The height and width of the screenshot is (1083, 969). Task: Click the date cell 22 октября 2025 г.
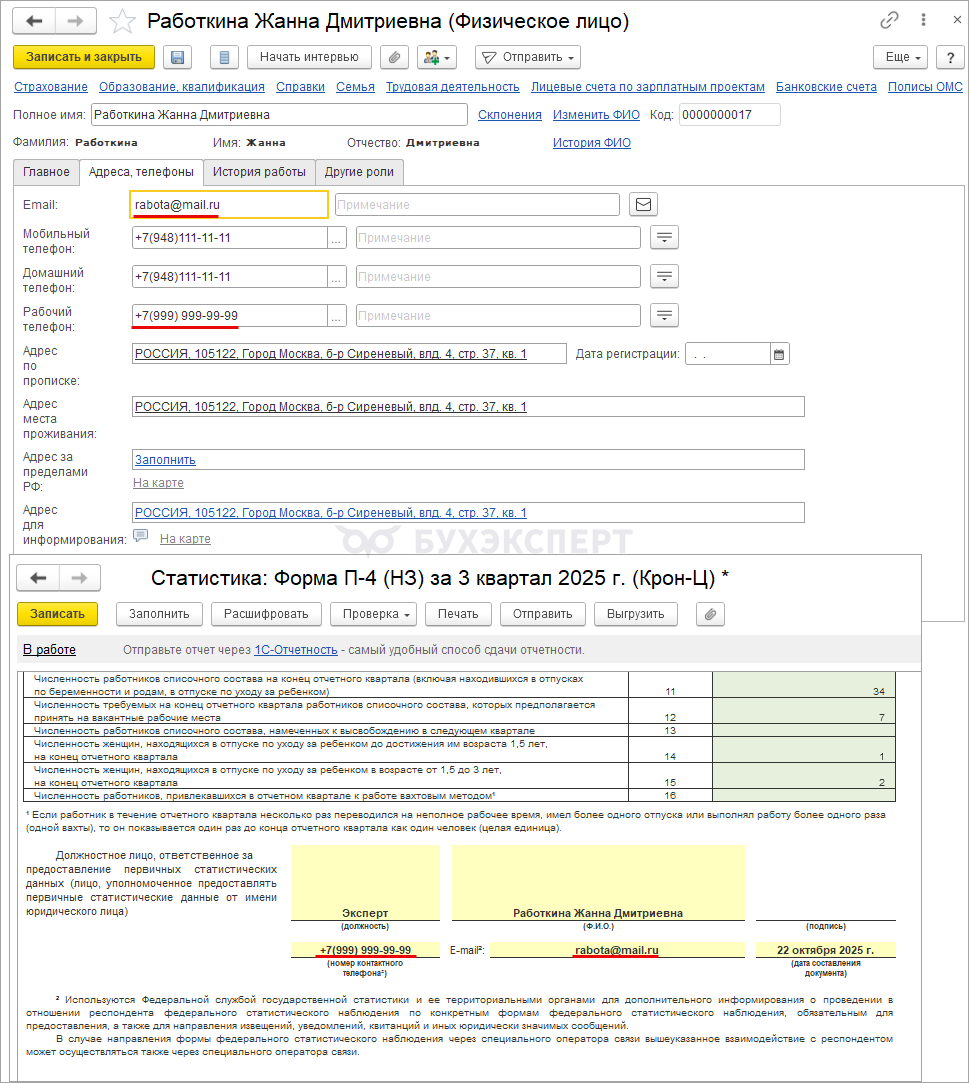tap(825, 950)
